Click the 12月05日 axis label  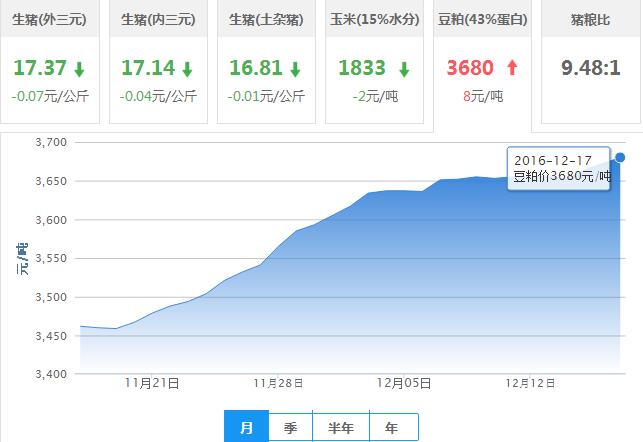click(x=404, y=383)
